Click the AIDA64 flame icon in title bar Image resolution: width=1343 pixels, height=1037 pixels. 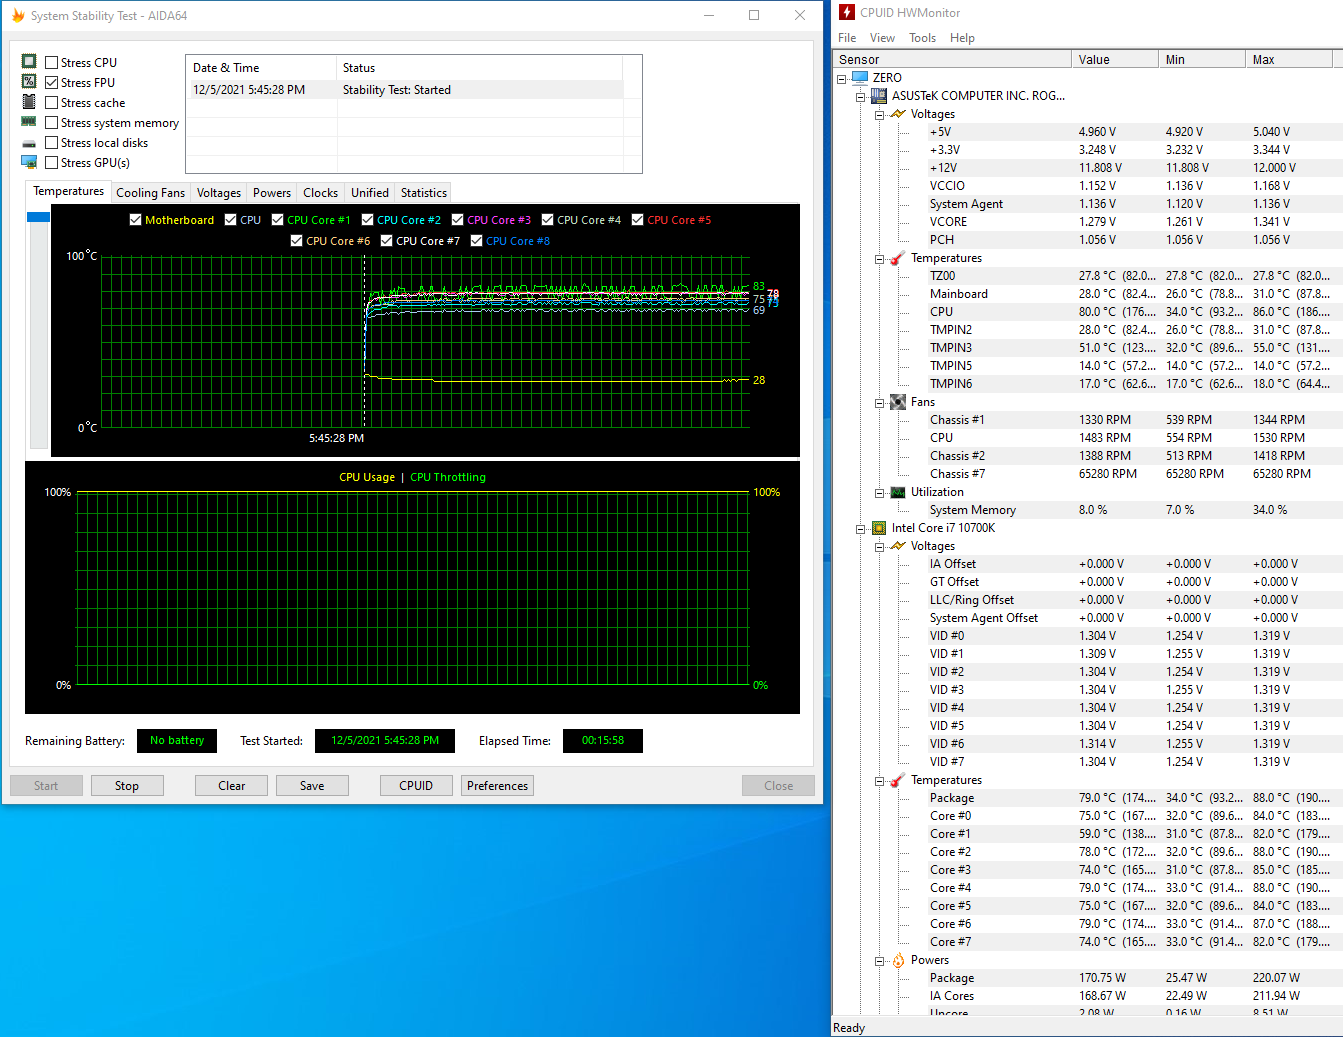pos(18,15)
